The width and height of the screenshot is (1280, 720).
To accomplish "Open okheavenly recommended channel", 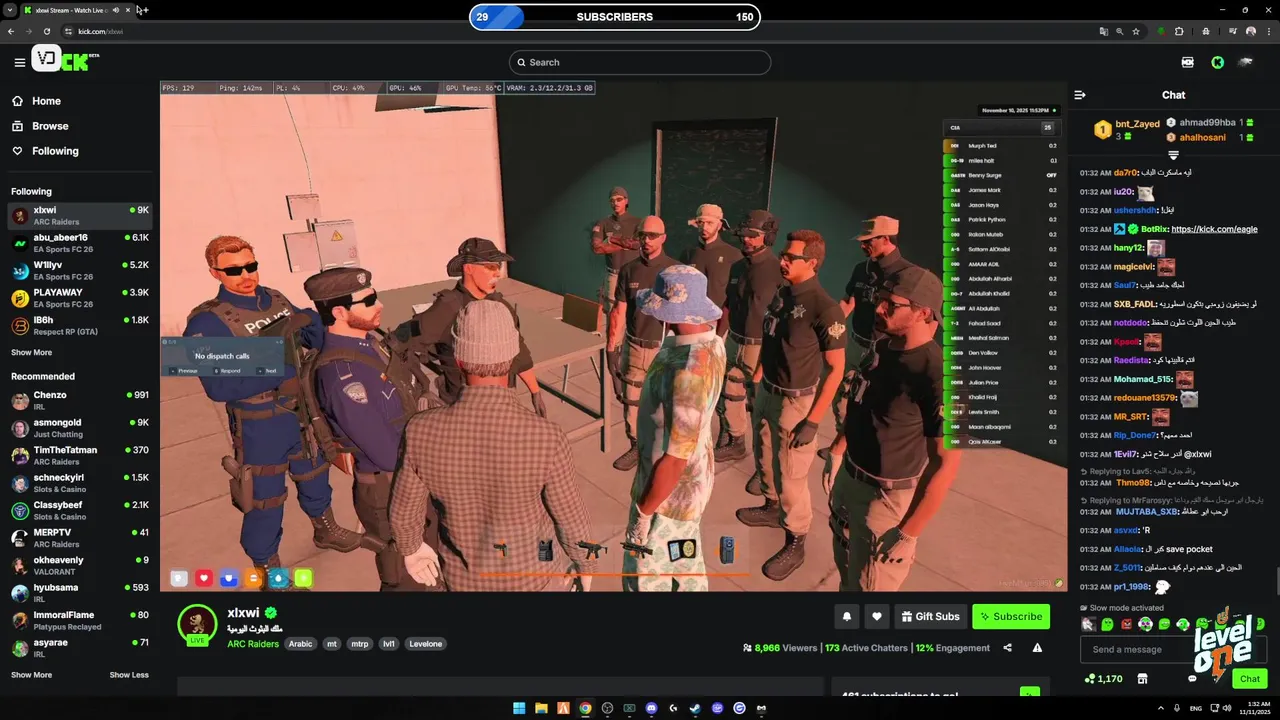I will tap(80, 566).
